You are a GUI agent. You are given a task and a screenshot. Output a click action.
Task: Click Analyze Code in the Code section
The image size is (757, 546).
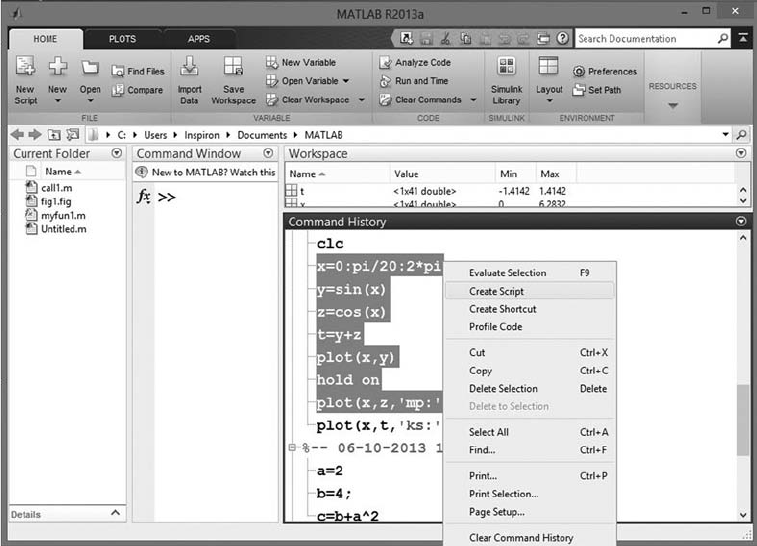pos(416,62)
